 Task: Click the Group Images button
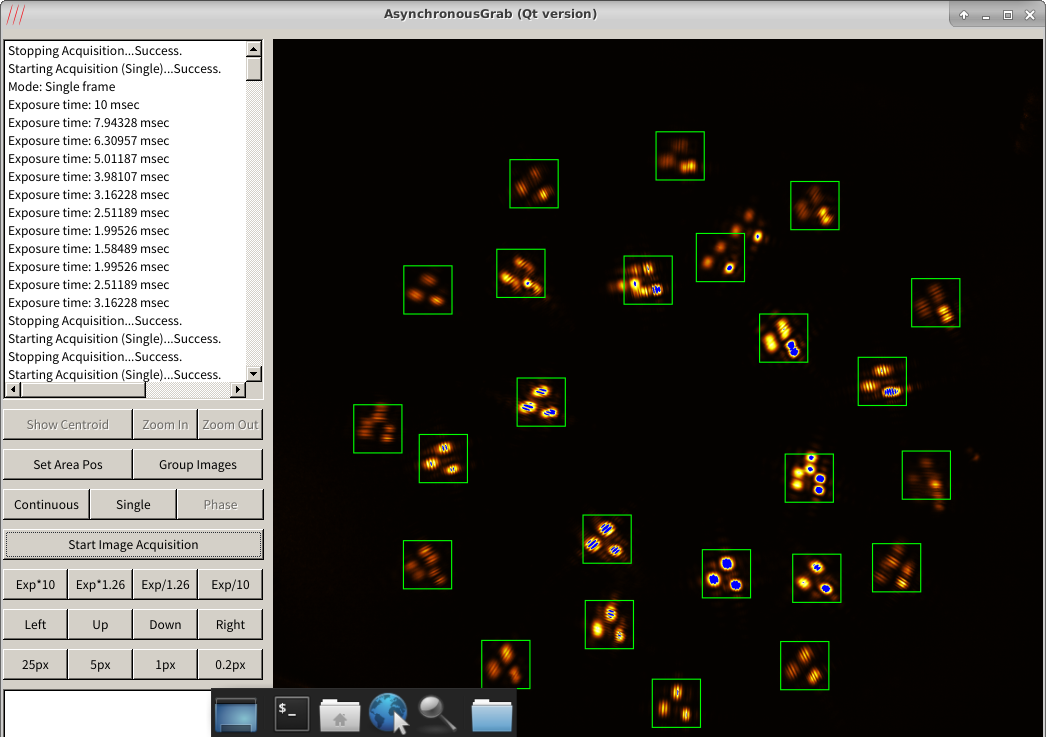point(197,465)
